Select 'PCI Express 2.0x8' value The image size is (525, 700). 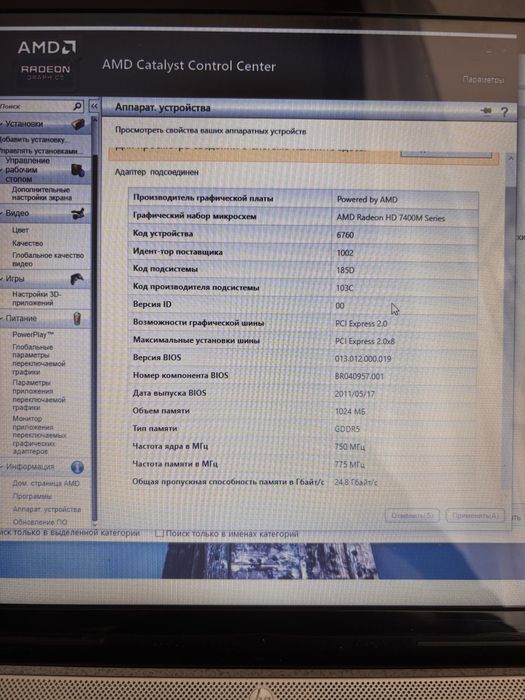tap(365, 341)
